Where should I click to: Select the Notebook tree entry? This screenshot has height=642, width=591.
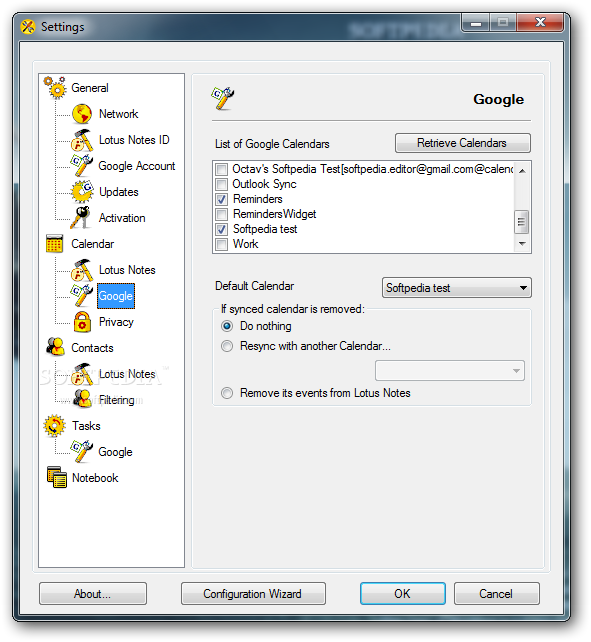[x=95, y=478]
